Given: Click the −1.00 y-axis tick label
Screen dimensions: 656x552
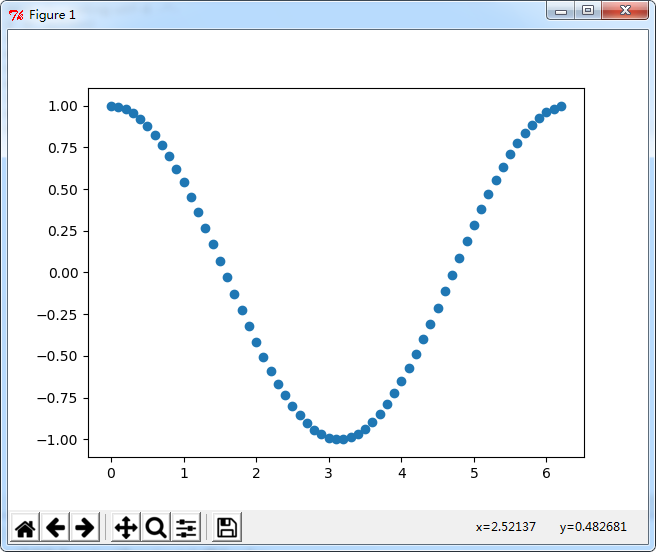Looking at the screenshot, I should [57, 440].
